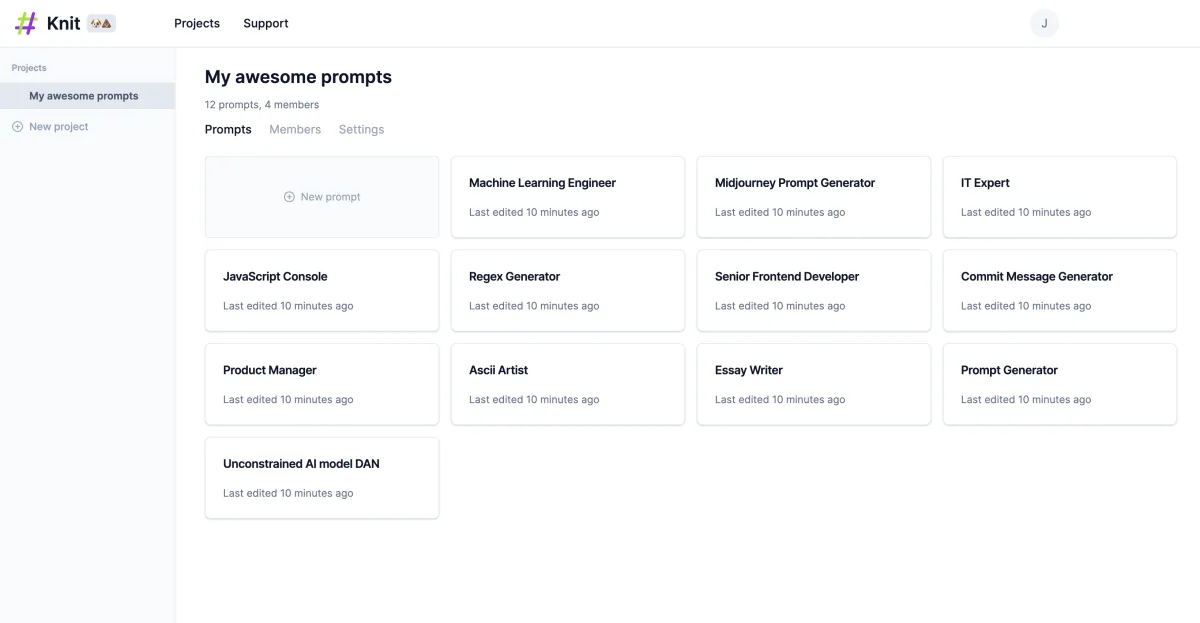Open the JavaScript Console prompt
This screenshot has width=1200, height=623.
322,290
